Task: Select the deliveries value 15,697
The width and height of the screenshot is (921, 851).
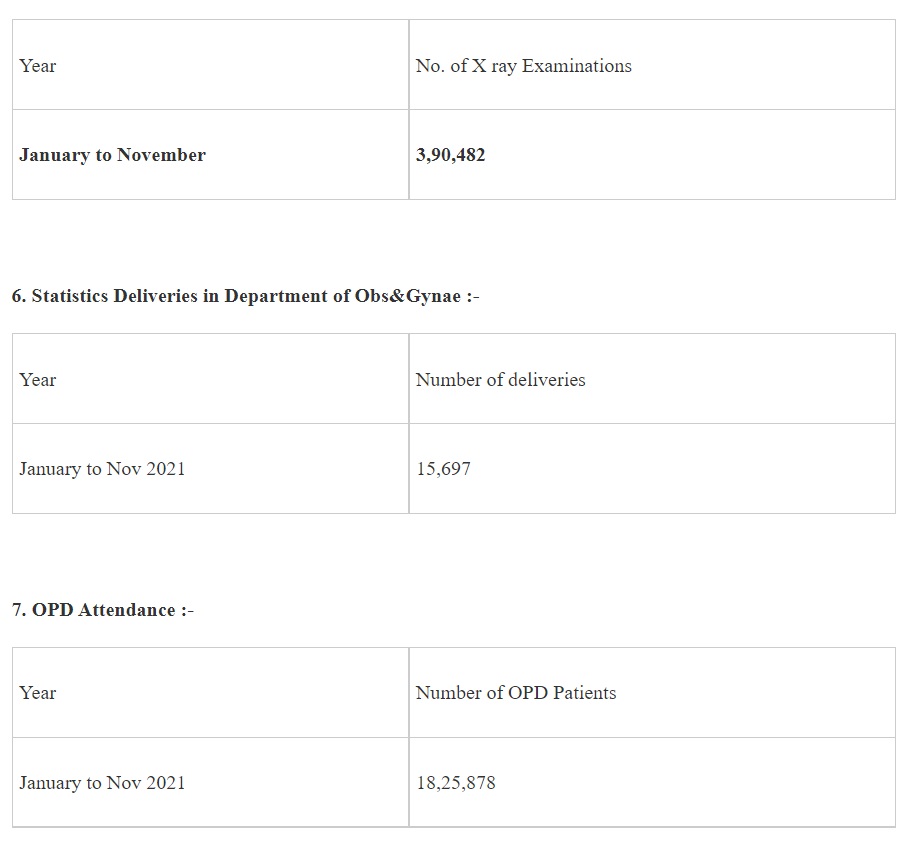Action: coord(443,469)
